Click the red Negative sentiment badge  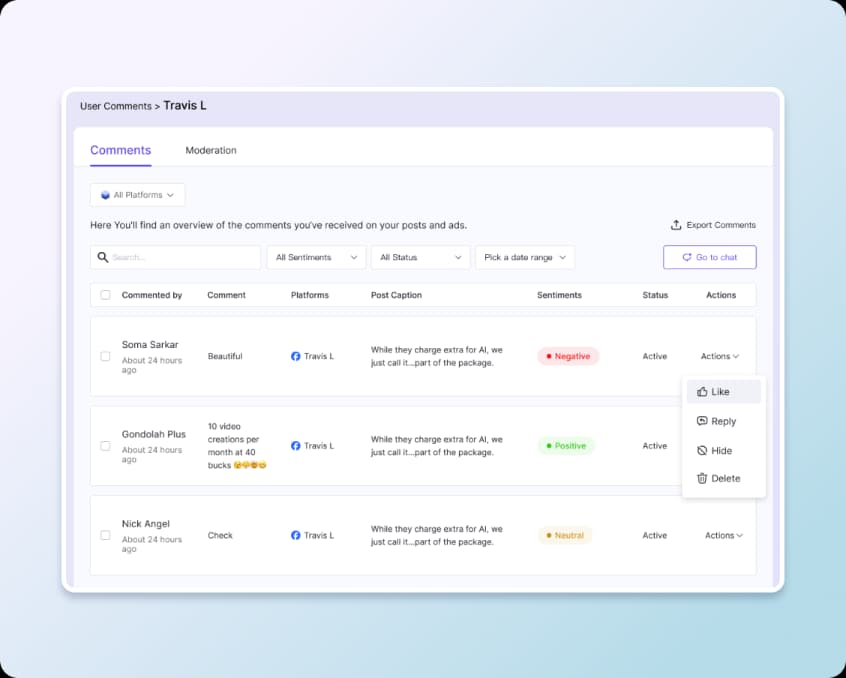[x=568, y=356]
